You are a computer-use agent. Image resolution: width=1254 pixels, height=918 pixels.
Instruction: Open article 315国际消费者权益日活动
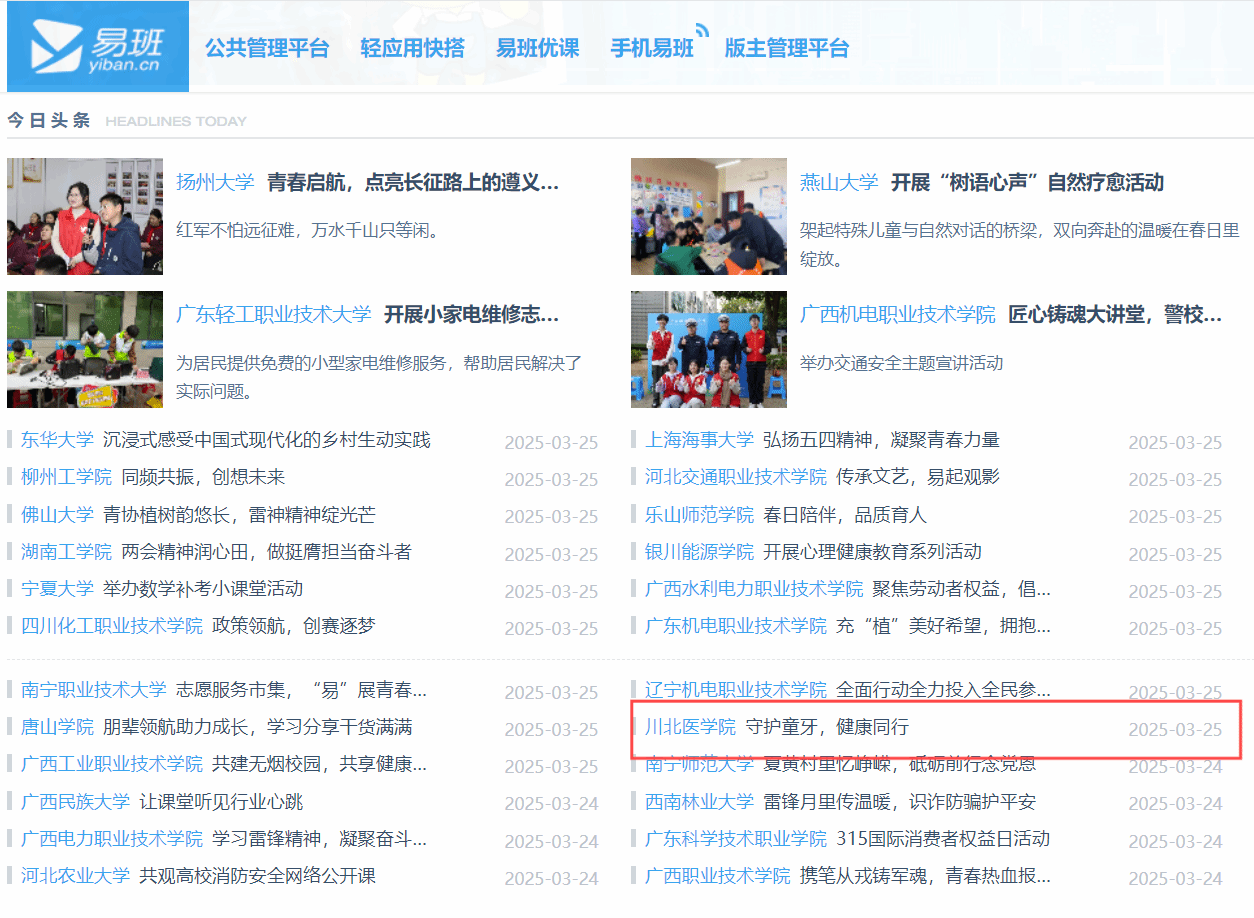tap(943, 839)
